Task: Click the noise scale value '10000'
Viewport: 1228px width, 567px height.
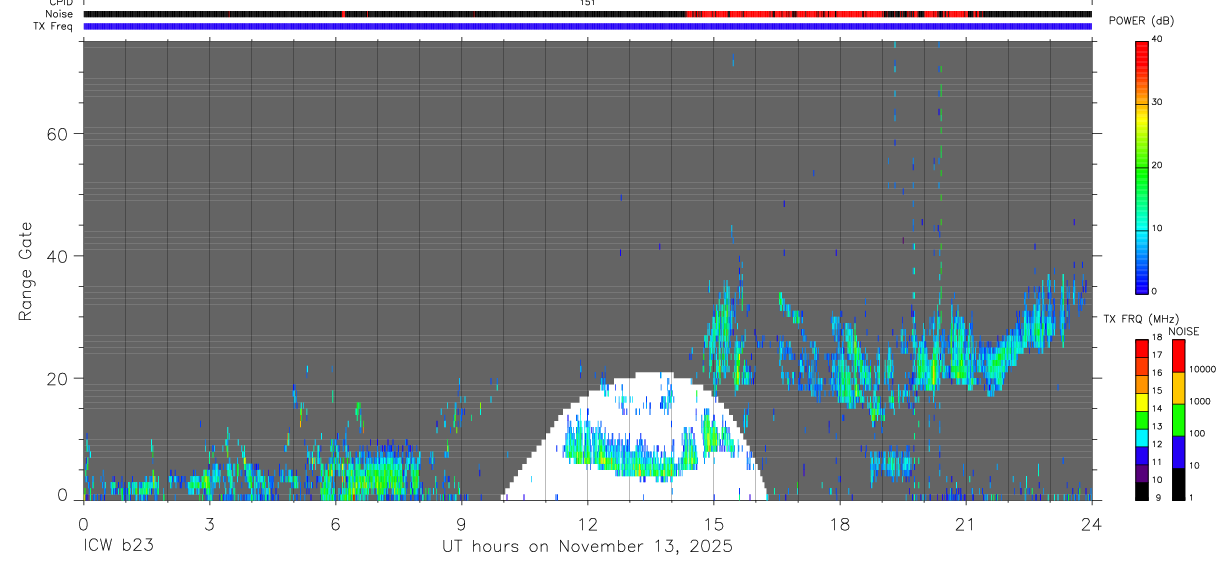Action: click(x=1202, y=370)
